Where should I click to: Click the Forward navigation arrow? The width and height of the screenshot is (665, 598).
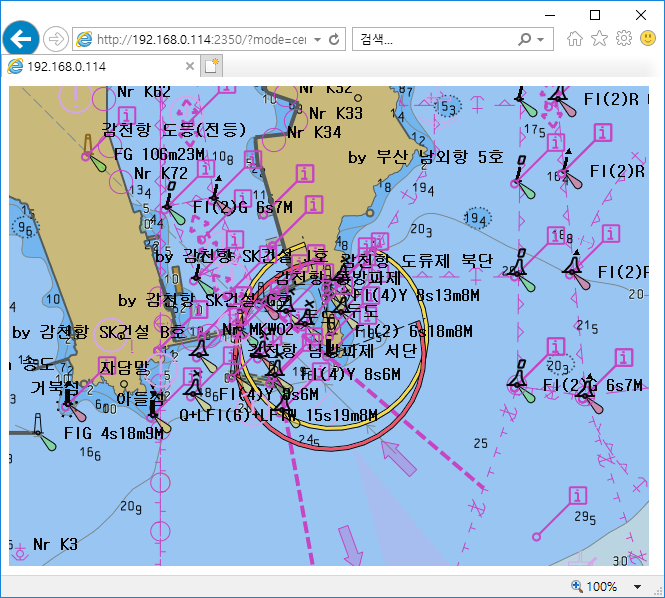tap(56, 39)
